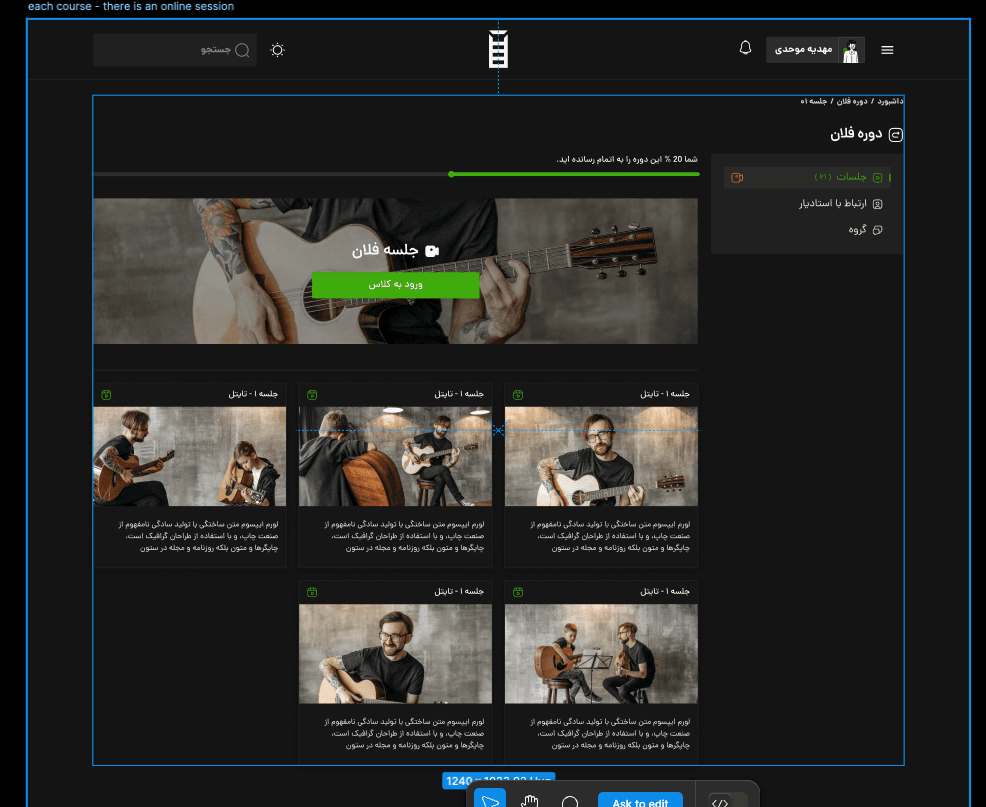Click the notification bell icon

click(x=744, y=47)
